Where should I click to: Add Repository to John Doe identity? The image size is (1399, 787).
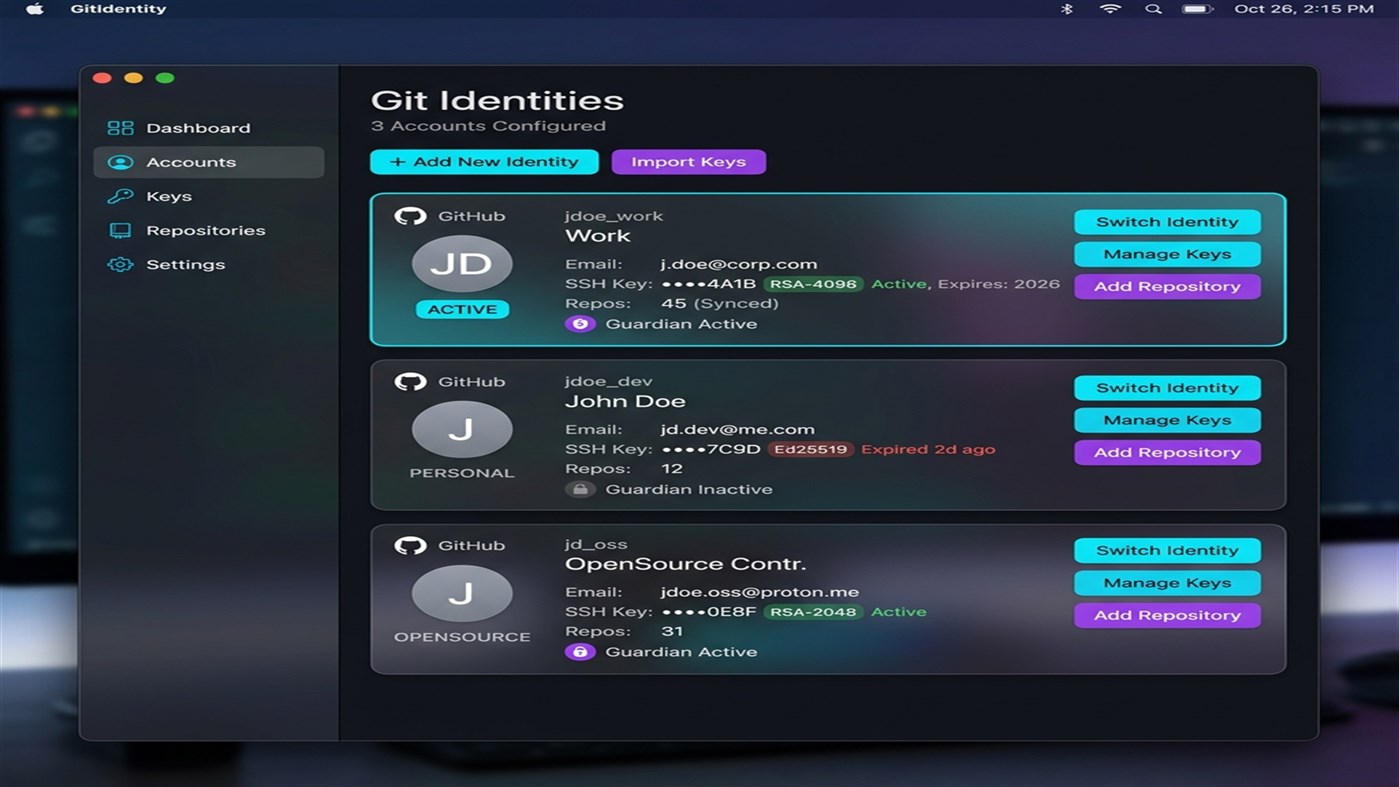[1167, 452]
